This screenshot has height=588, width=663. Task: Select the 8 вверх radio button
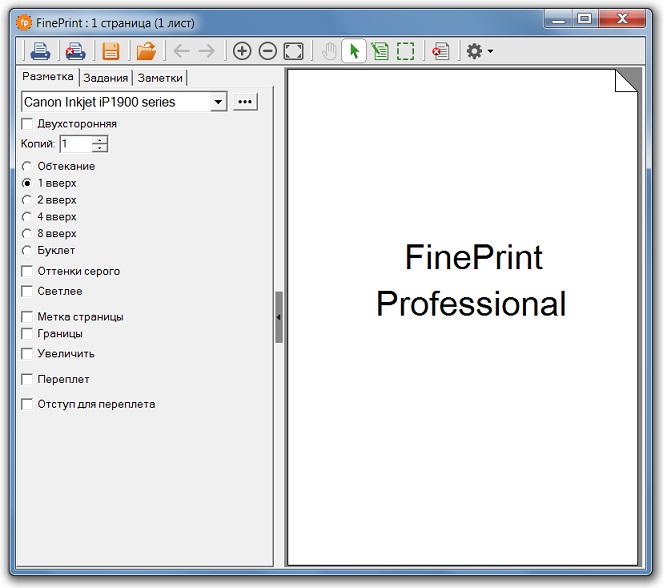pos(27,234)
